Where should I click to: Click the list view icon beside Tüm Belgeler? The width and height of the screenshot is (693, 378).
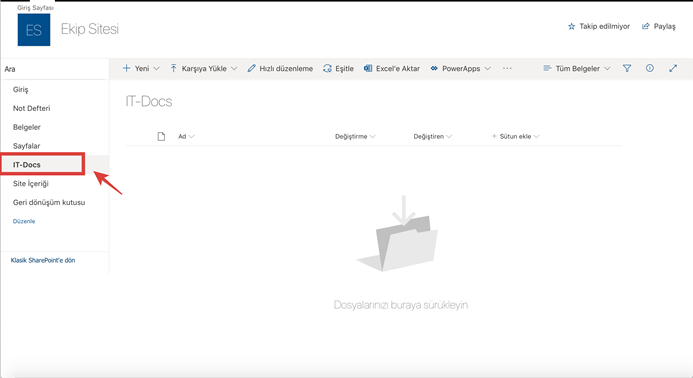click(x=547, y=68)
